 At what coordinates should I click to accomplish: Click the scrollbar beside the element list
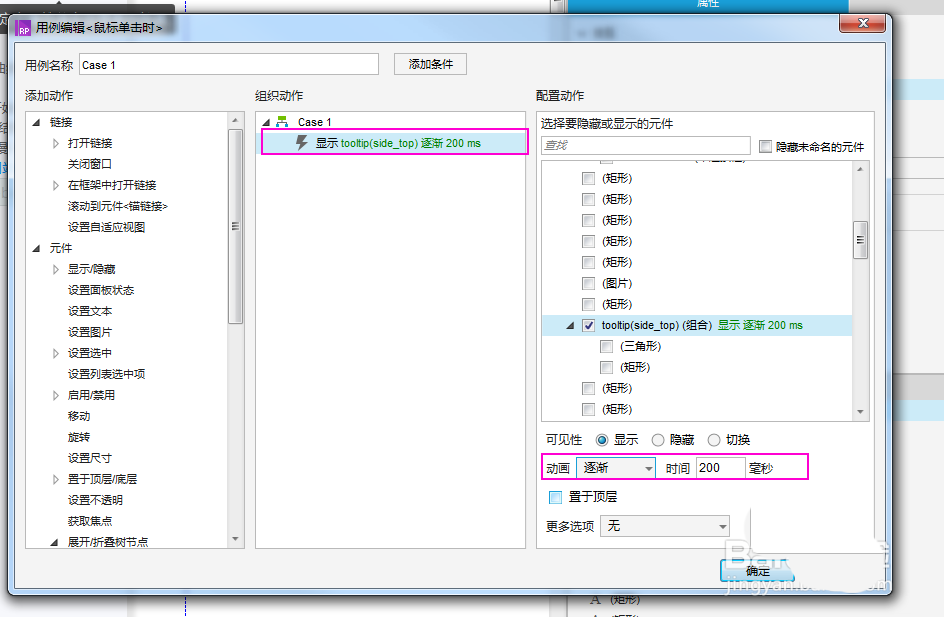point(859,240)
